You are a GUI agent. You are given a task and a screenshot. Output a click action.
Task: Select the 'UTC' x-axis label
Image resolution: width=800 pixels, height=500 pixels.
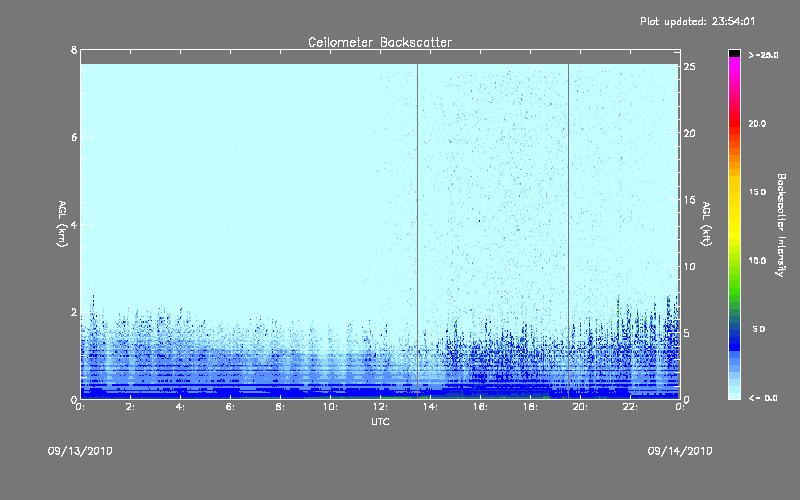pos(380,421)
